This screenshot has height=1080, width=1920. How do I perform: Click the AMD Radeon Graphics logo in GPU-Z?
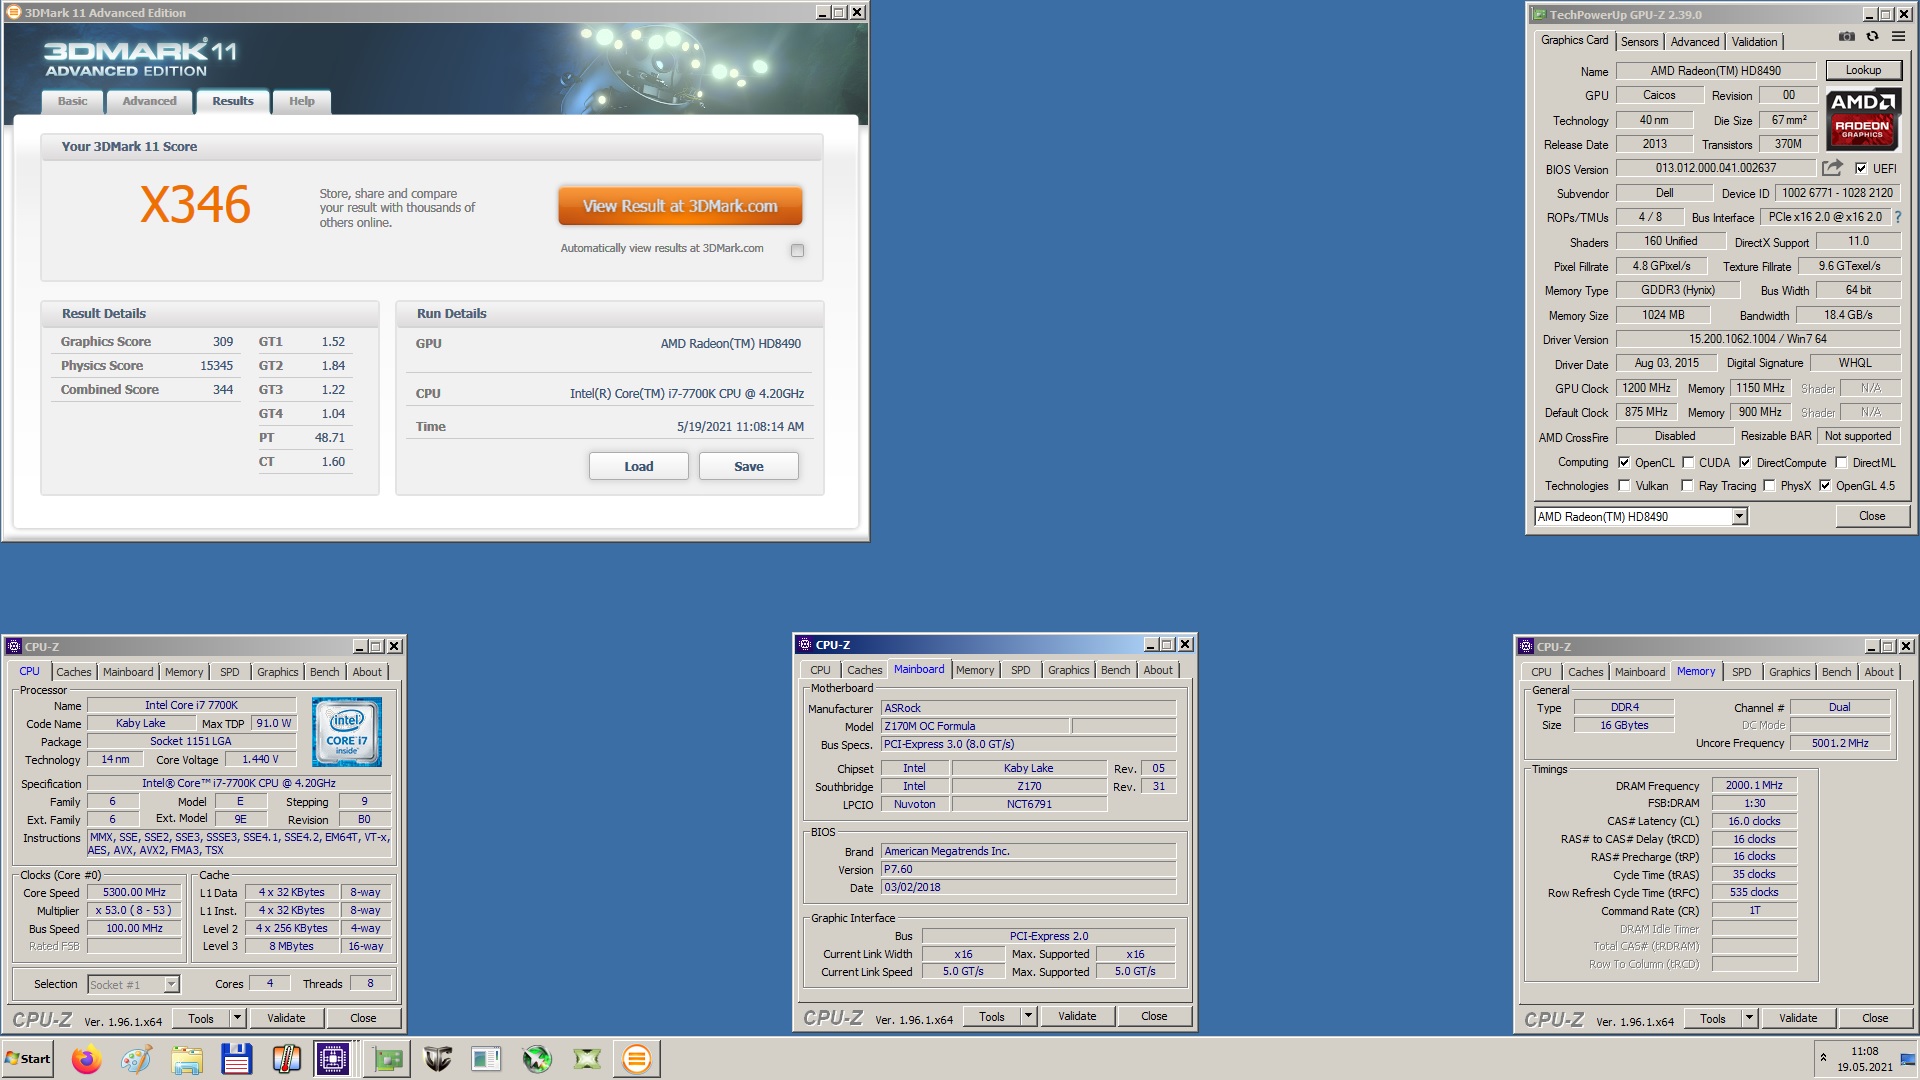(1863, 119)
